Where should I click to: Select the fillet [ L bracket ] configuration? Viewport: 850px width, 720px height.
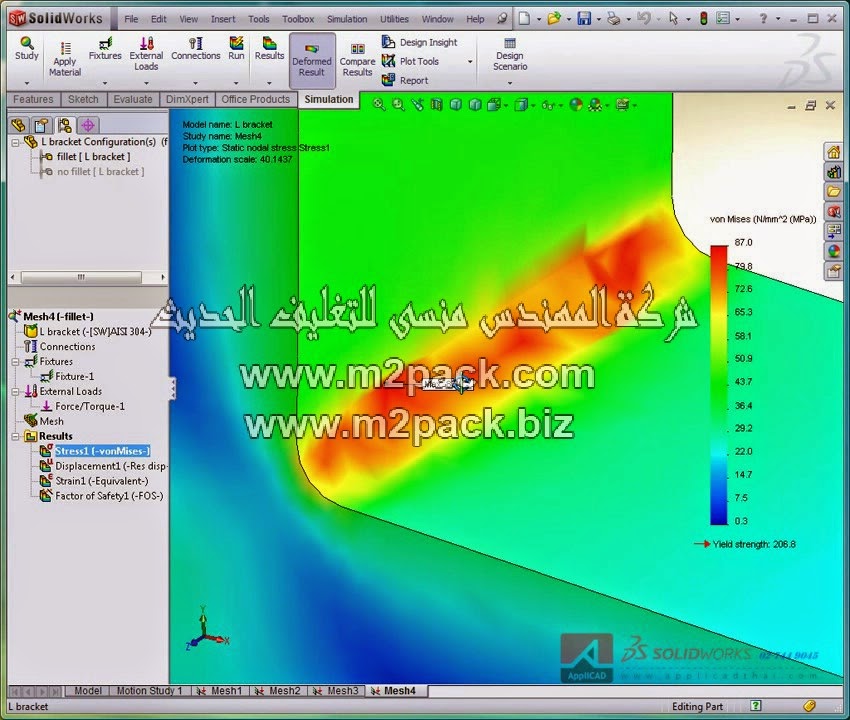(93, 157)
